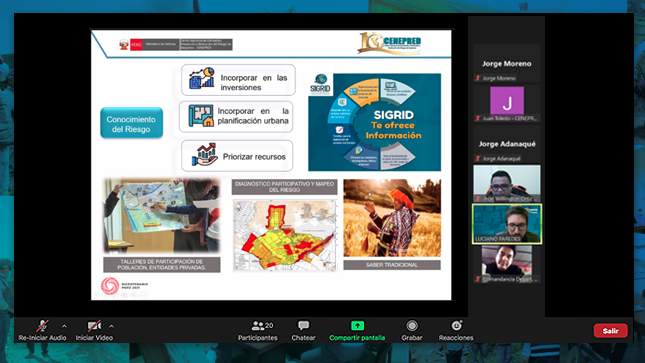645x363 pixels.
Task: Click the muted mic icon beside Jorge Moreno
Action: coord(478,78)
